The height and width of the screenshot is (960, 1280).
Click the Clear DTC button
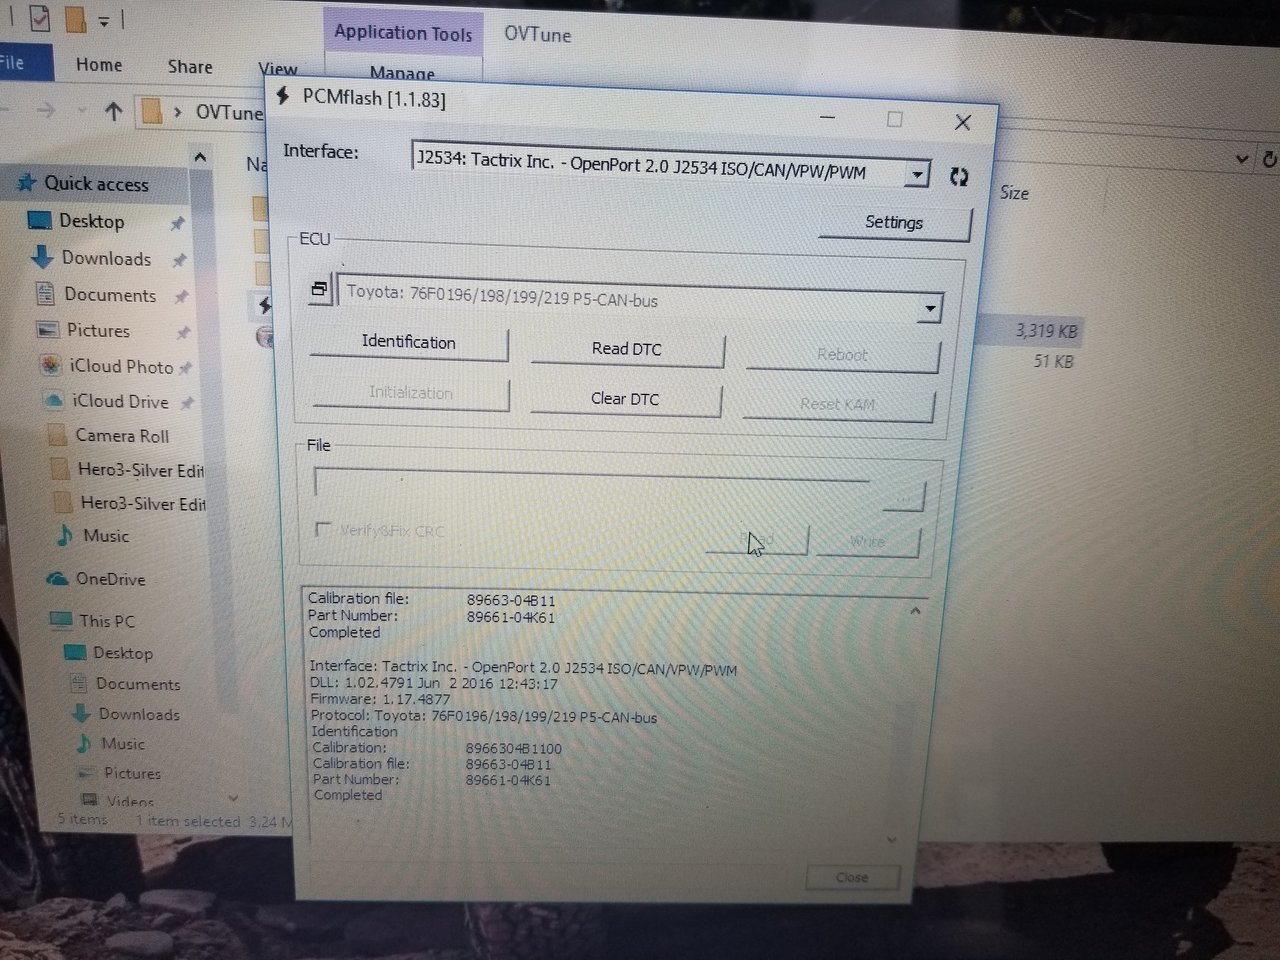[x=625, y=399]
